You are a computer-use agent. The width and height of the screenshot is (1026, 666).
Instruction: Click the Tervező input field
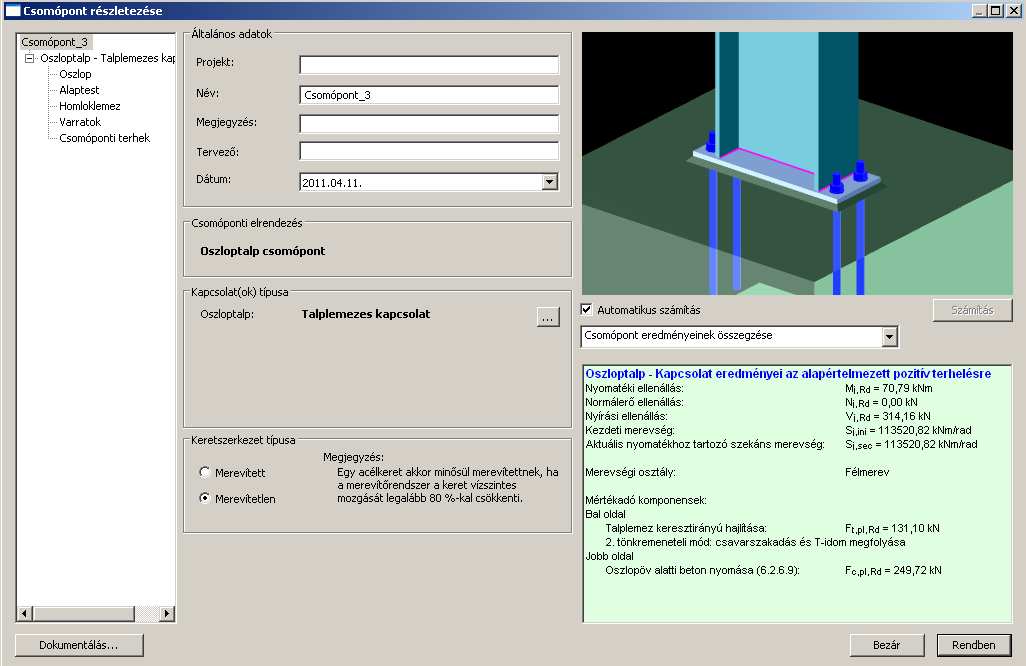(x=429, y=152)
